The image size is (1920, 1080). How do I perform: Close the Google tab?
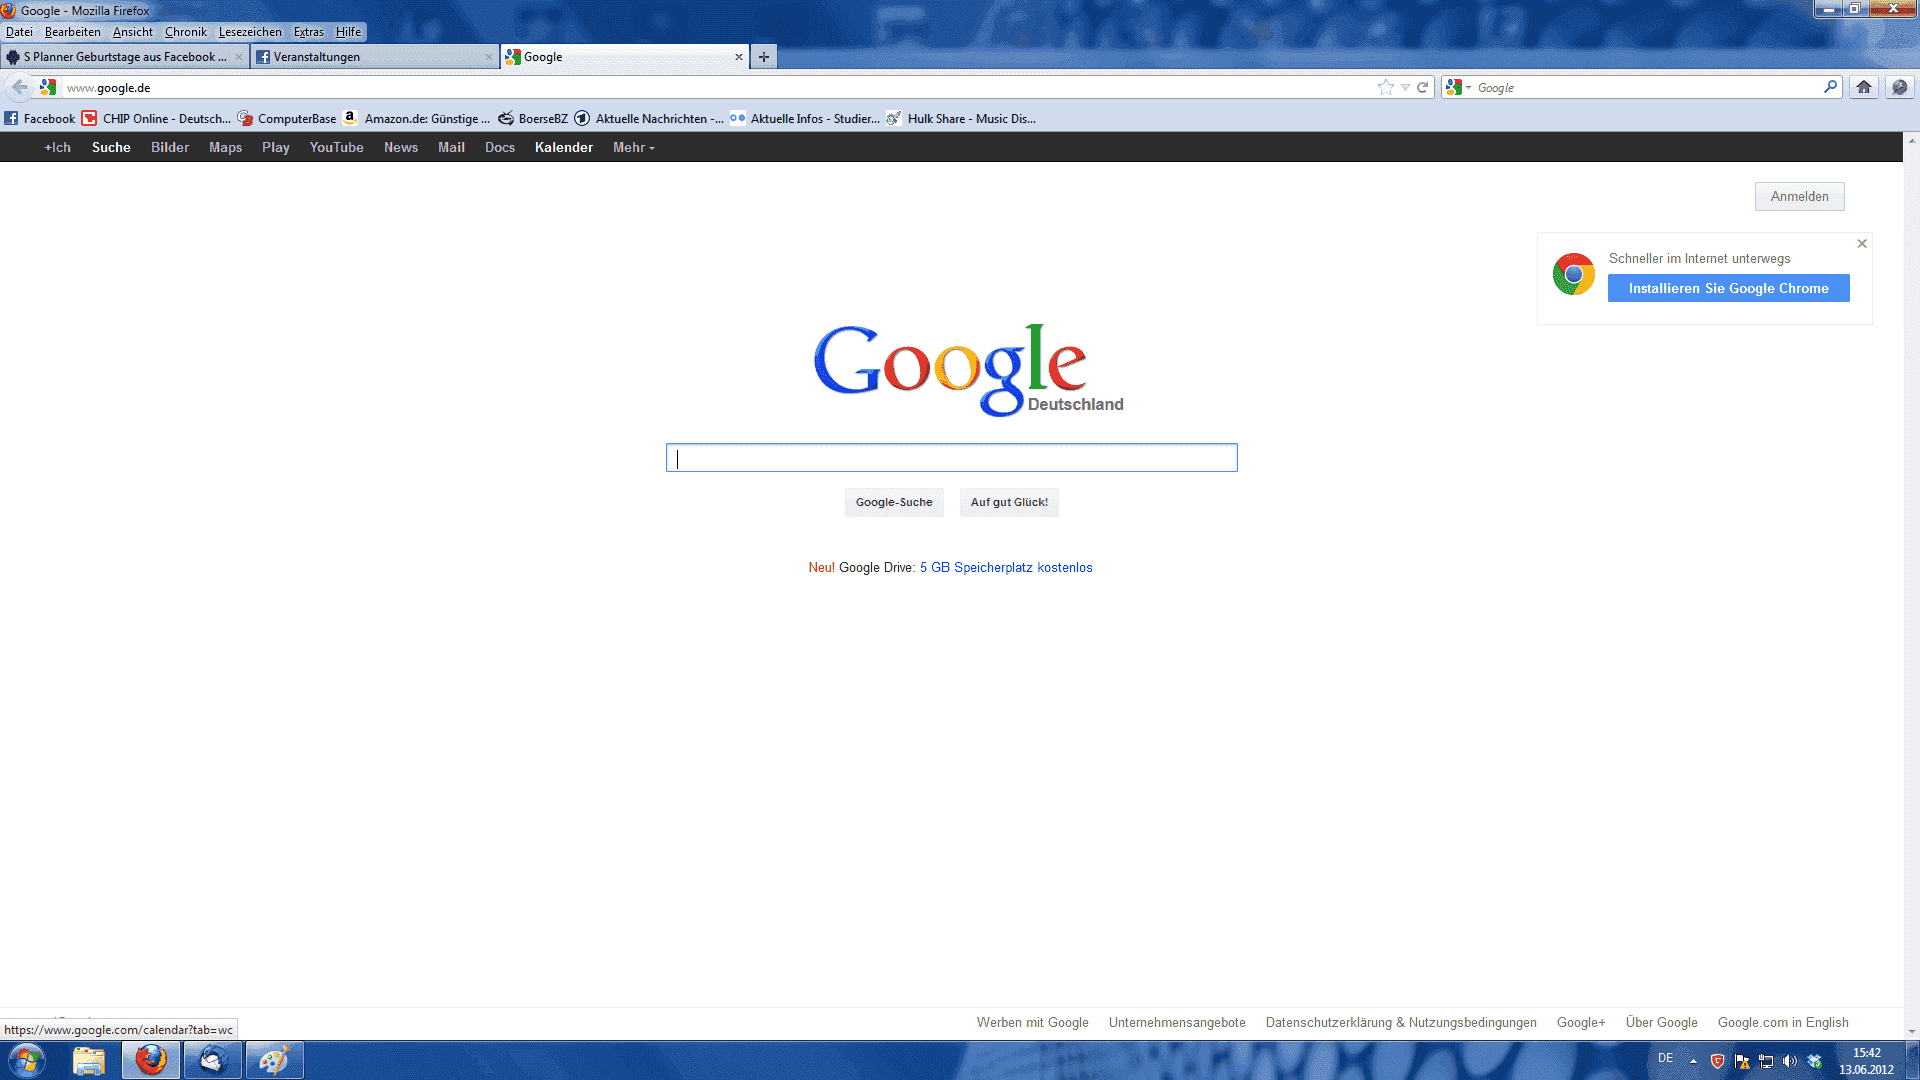click(x=739, y=57)
